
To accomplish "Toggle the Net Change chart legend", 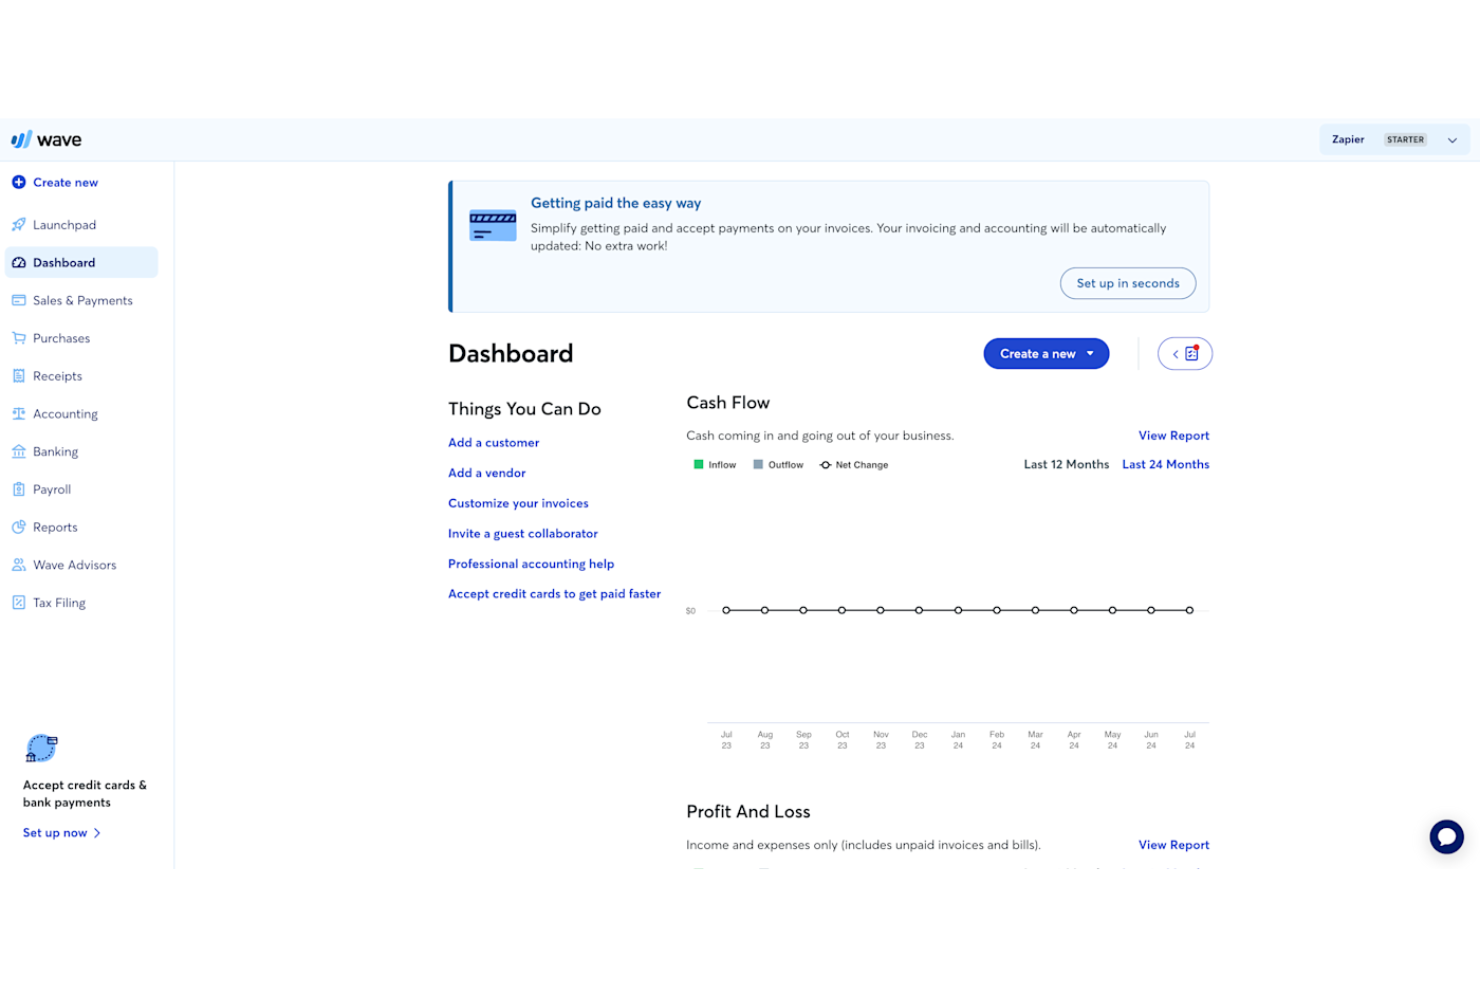I will click(x=853, y=464).
